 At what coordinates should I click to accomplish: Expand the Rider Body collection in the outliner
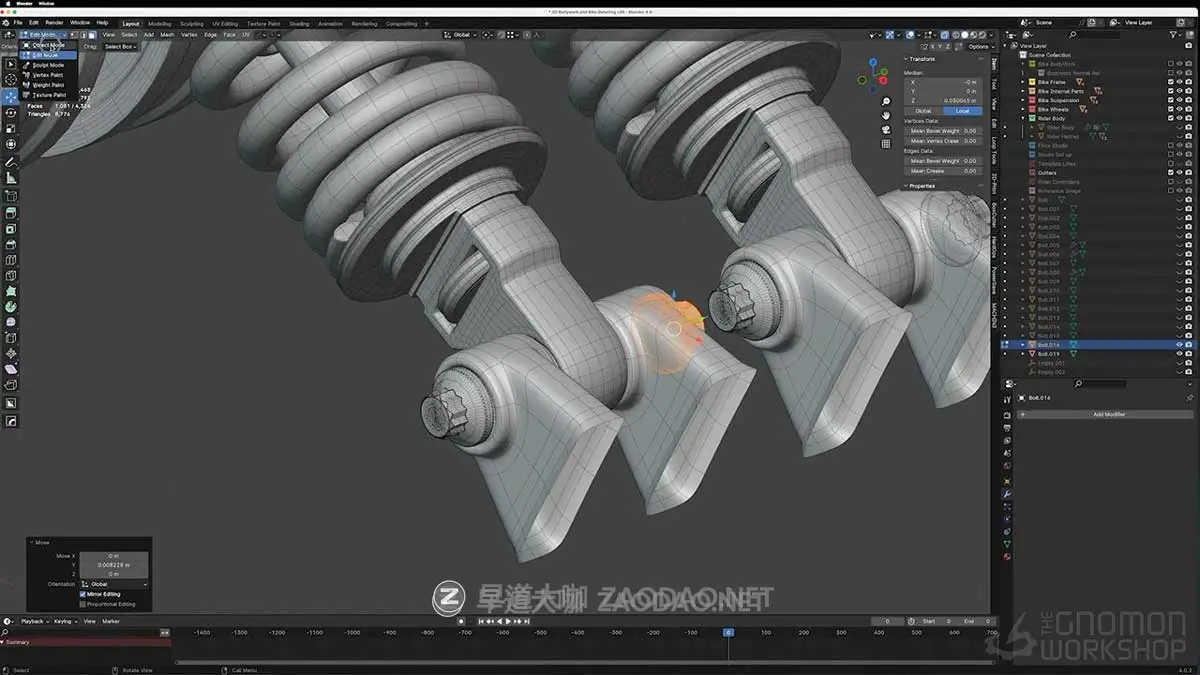coord(1022,118)
